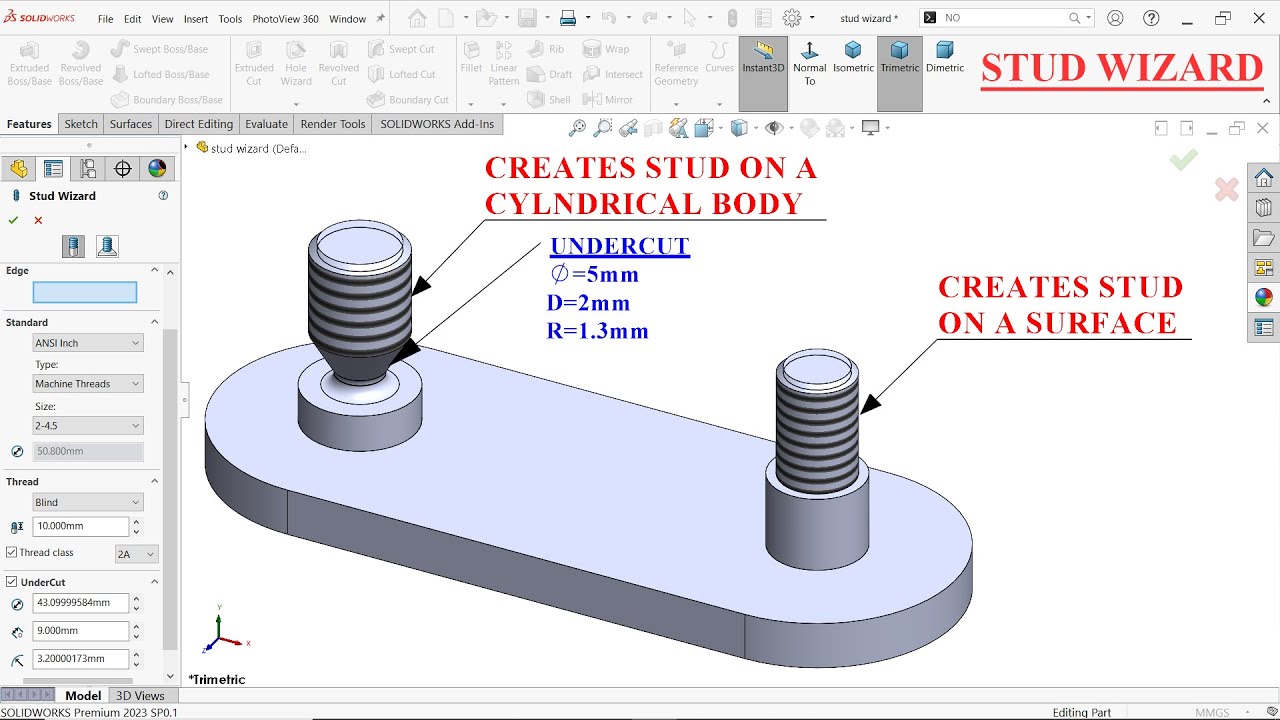Screen dimensions: 1280x720
Task: Switch to the Evaluate tab
Action: click(x=267, y=124)
